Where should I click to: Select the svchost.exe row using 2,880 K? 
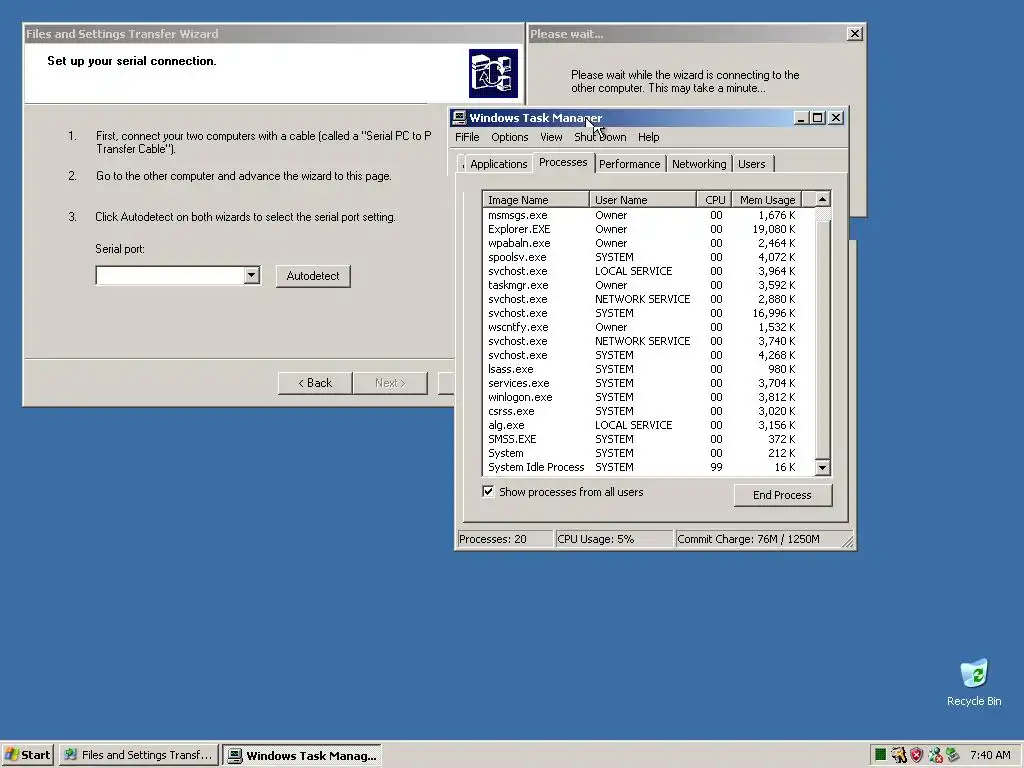coord(648,299)
